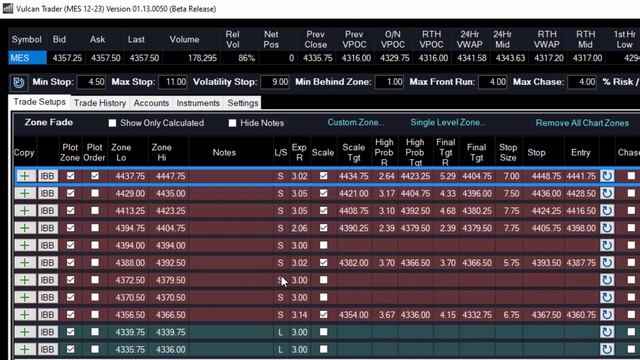The image size is (640, 360).
Task: Toggle the Hide Notes checkbox
Action: click(232, 123)
